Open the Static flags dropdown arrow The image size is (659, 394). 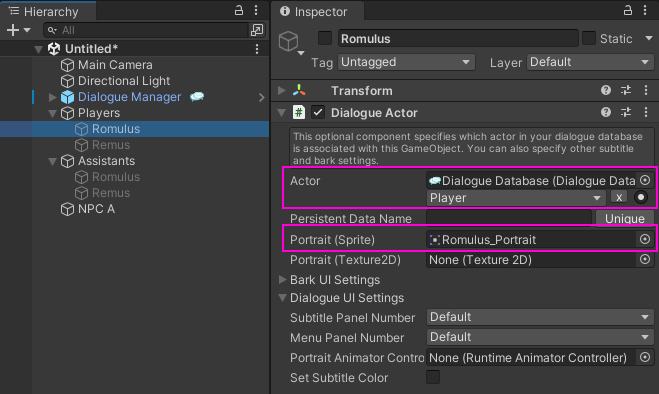(648, 38)
